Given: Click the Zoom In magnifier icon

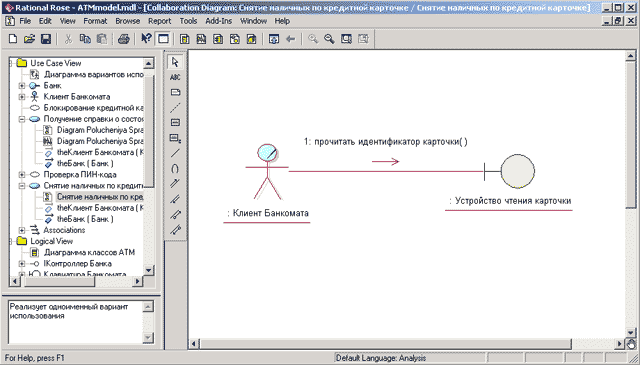Looking at the screenshot, I should [313, 39].
